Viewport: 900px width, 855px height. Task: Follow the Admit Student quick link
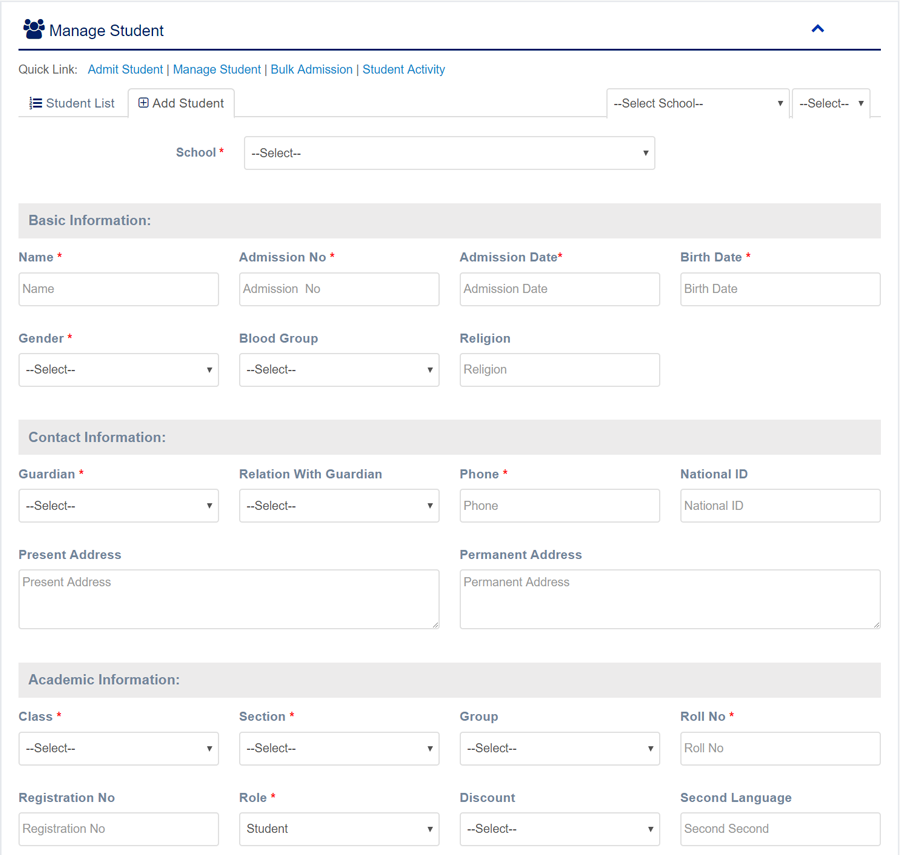tap(125, 70)
